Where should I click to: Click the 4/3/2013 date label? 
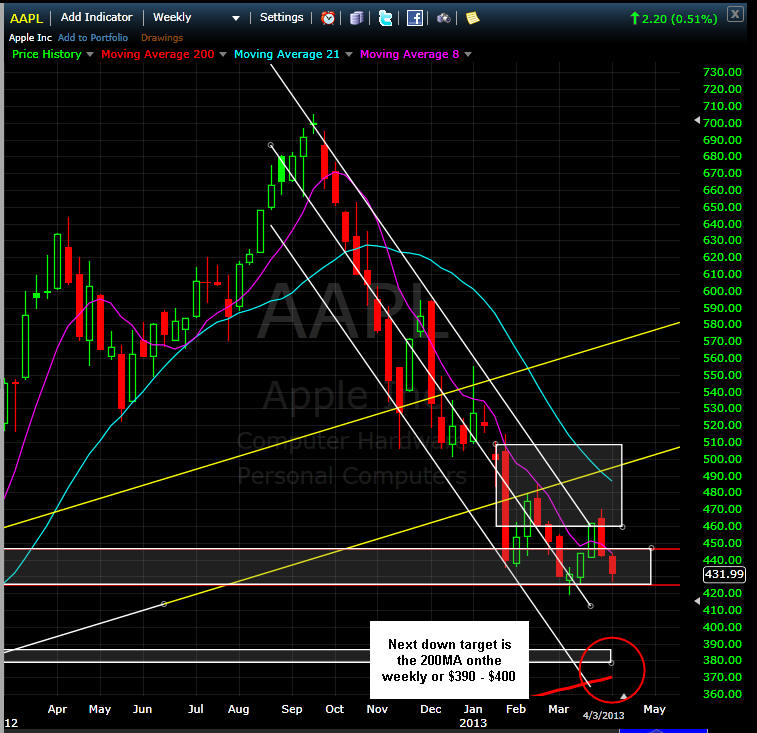pyautogui.click(x=603, y=716)
